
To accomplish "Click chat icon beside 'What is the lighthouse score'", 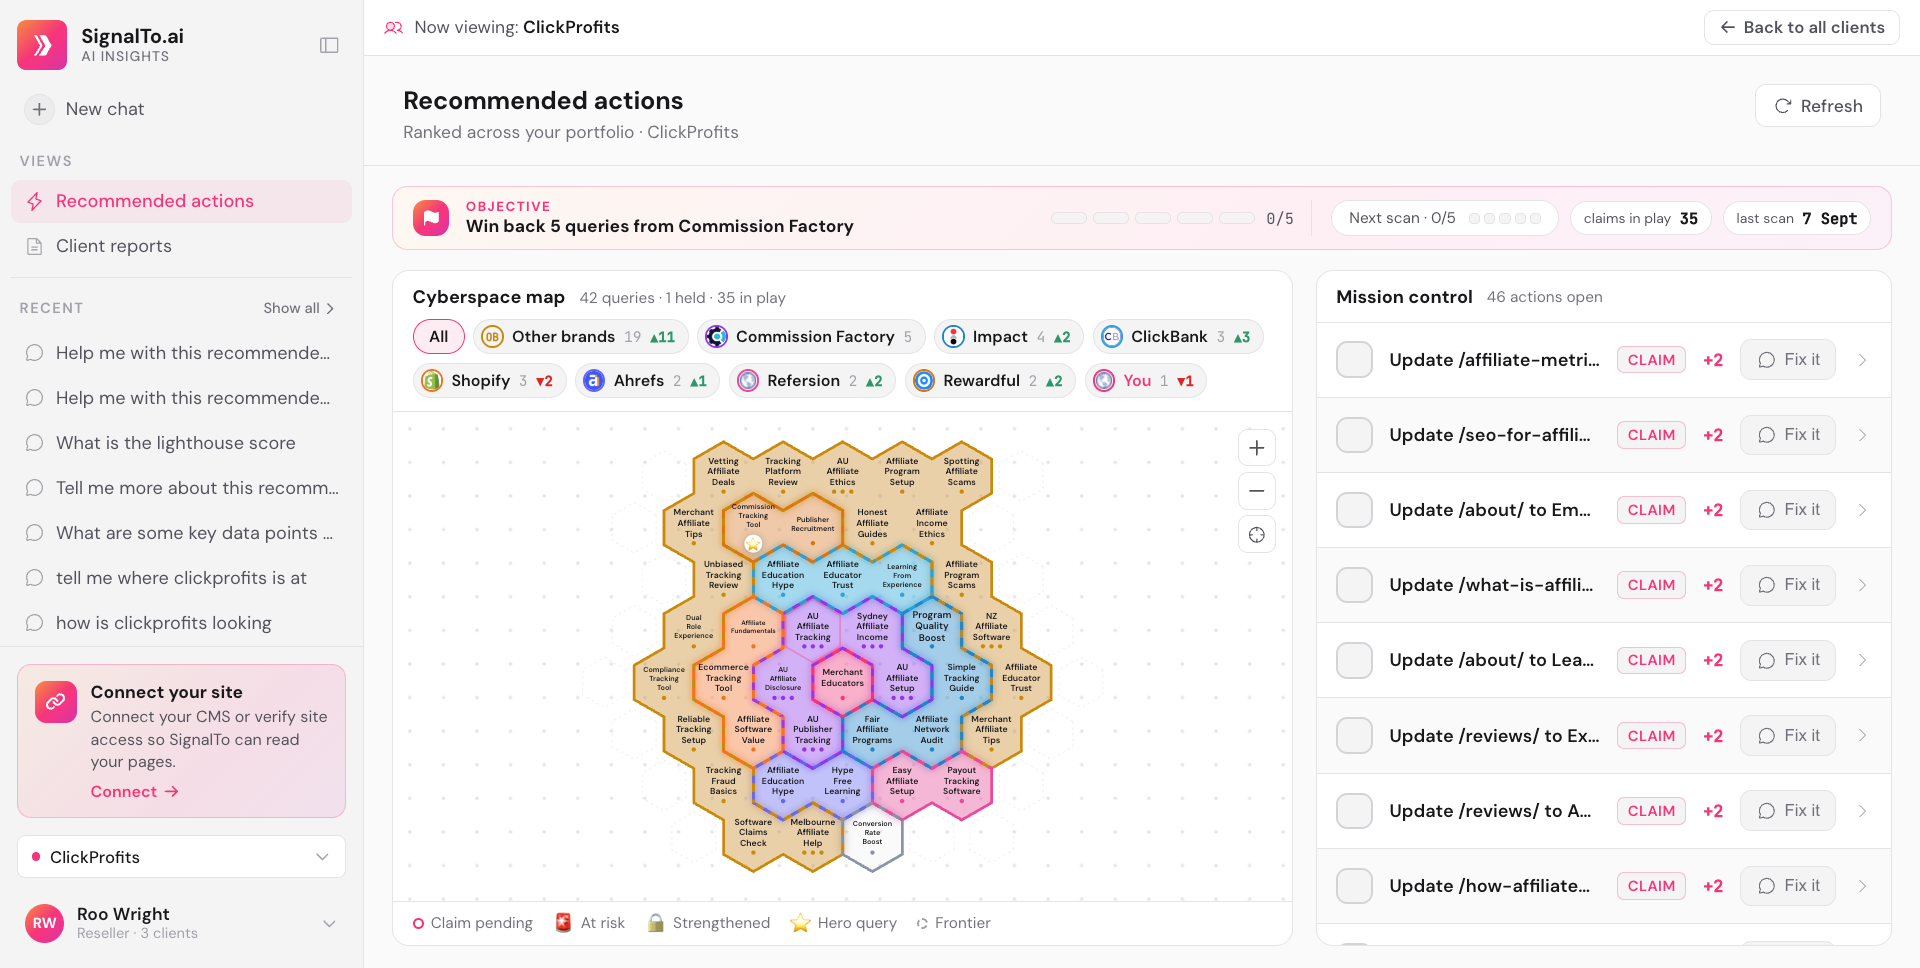I will pyautogui.click(x=35, y=443).
